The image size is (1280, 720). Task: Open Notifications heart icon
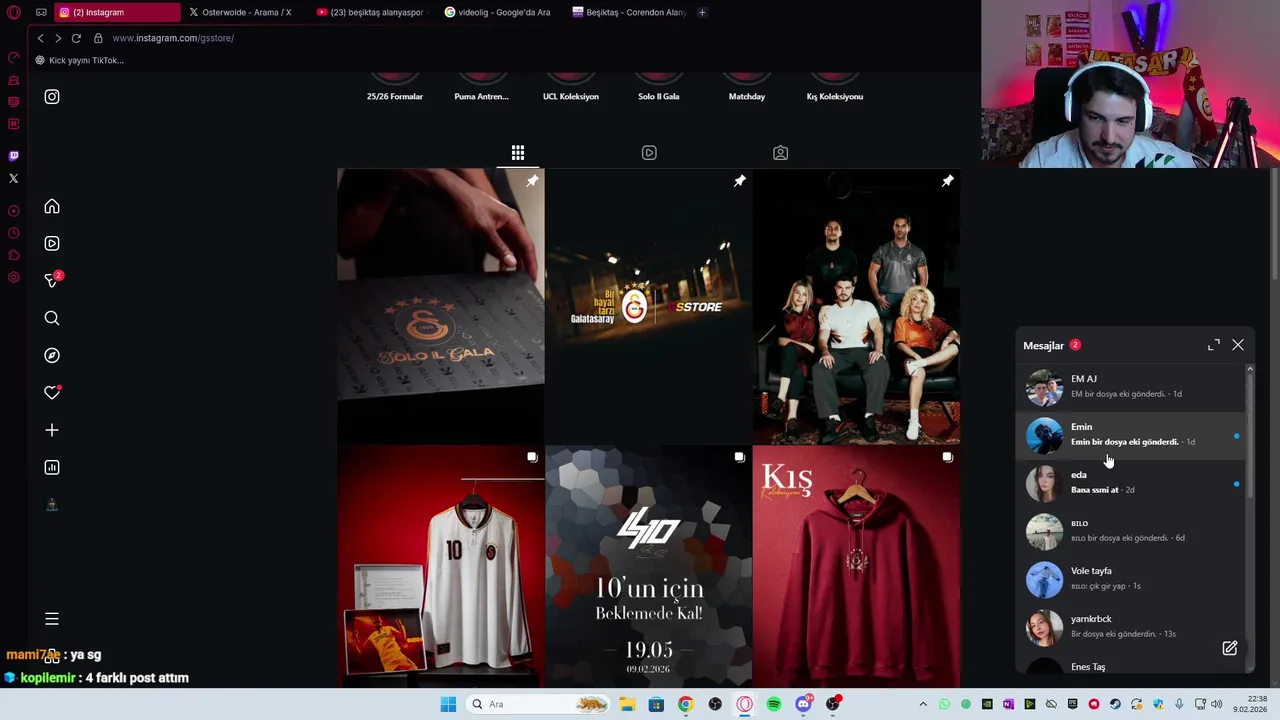pos(52,393)
